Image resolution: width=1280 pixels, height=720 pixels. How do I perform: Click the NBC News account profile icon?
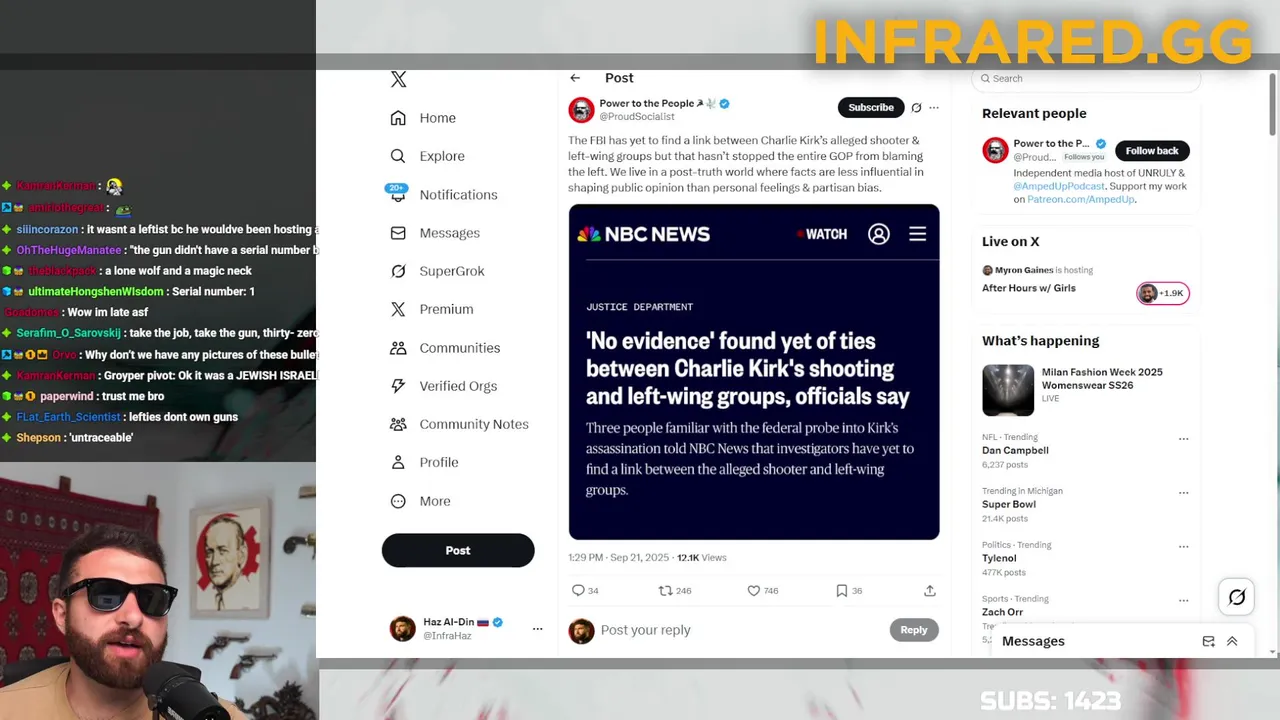coord(879,234)
